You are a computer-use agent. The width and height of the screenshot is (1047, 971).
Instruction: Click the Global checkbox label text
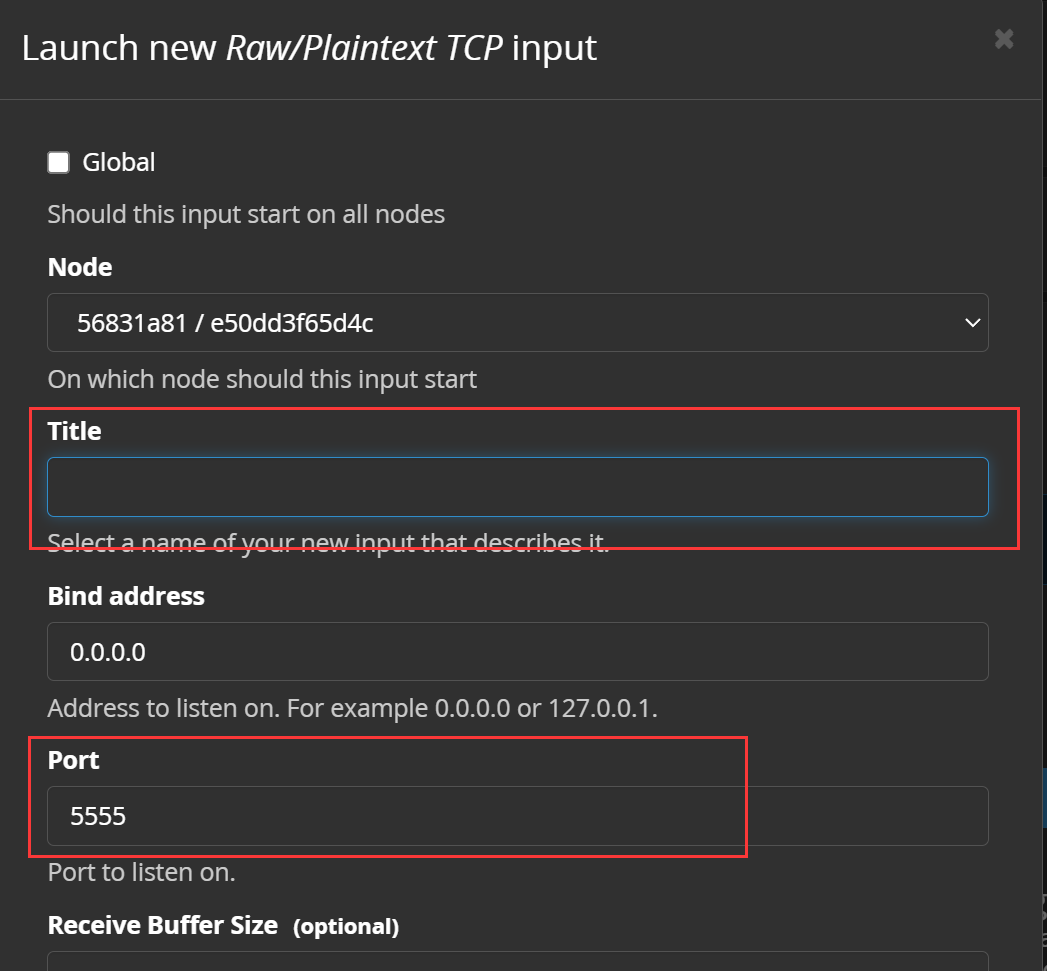tap(118, 162)
